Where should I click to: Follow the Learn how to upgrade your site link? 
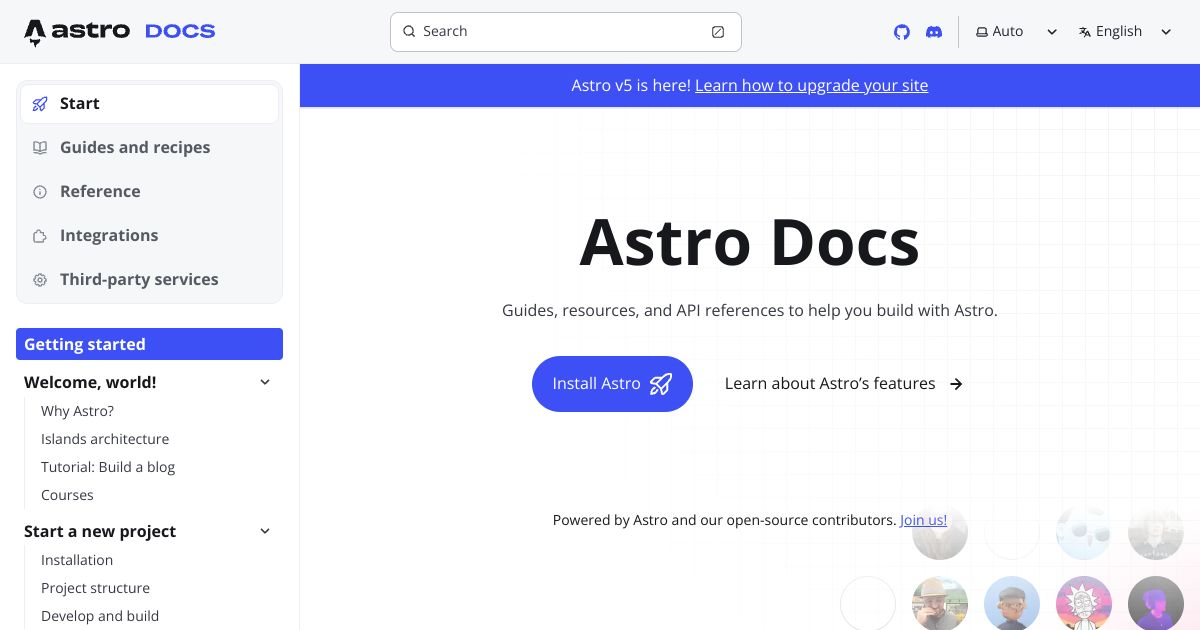812,86
